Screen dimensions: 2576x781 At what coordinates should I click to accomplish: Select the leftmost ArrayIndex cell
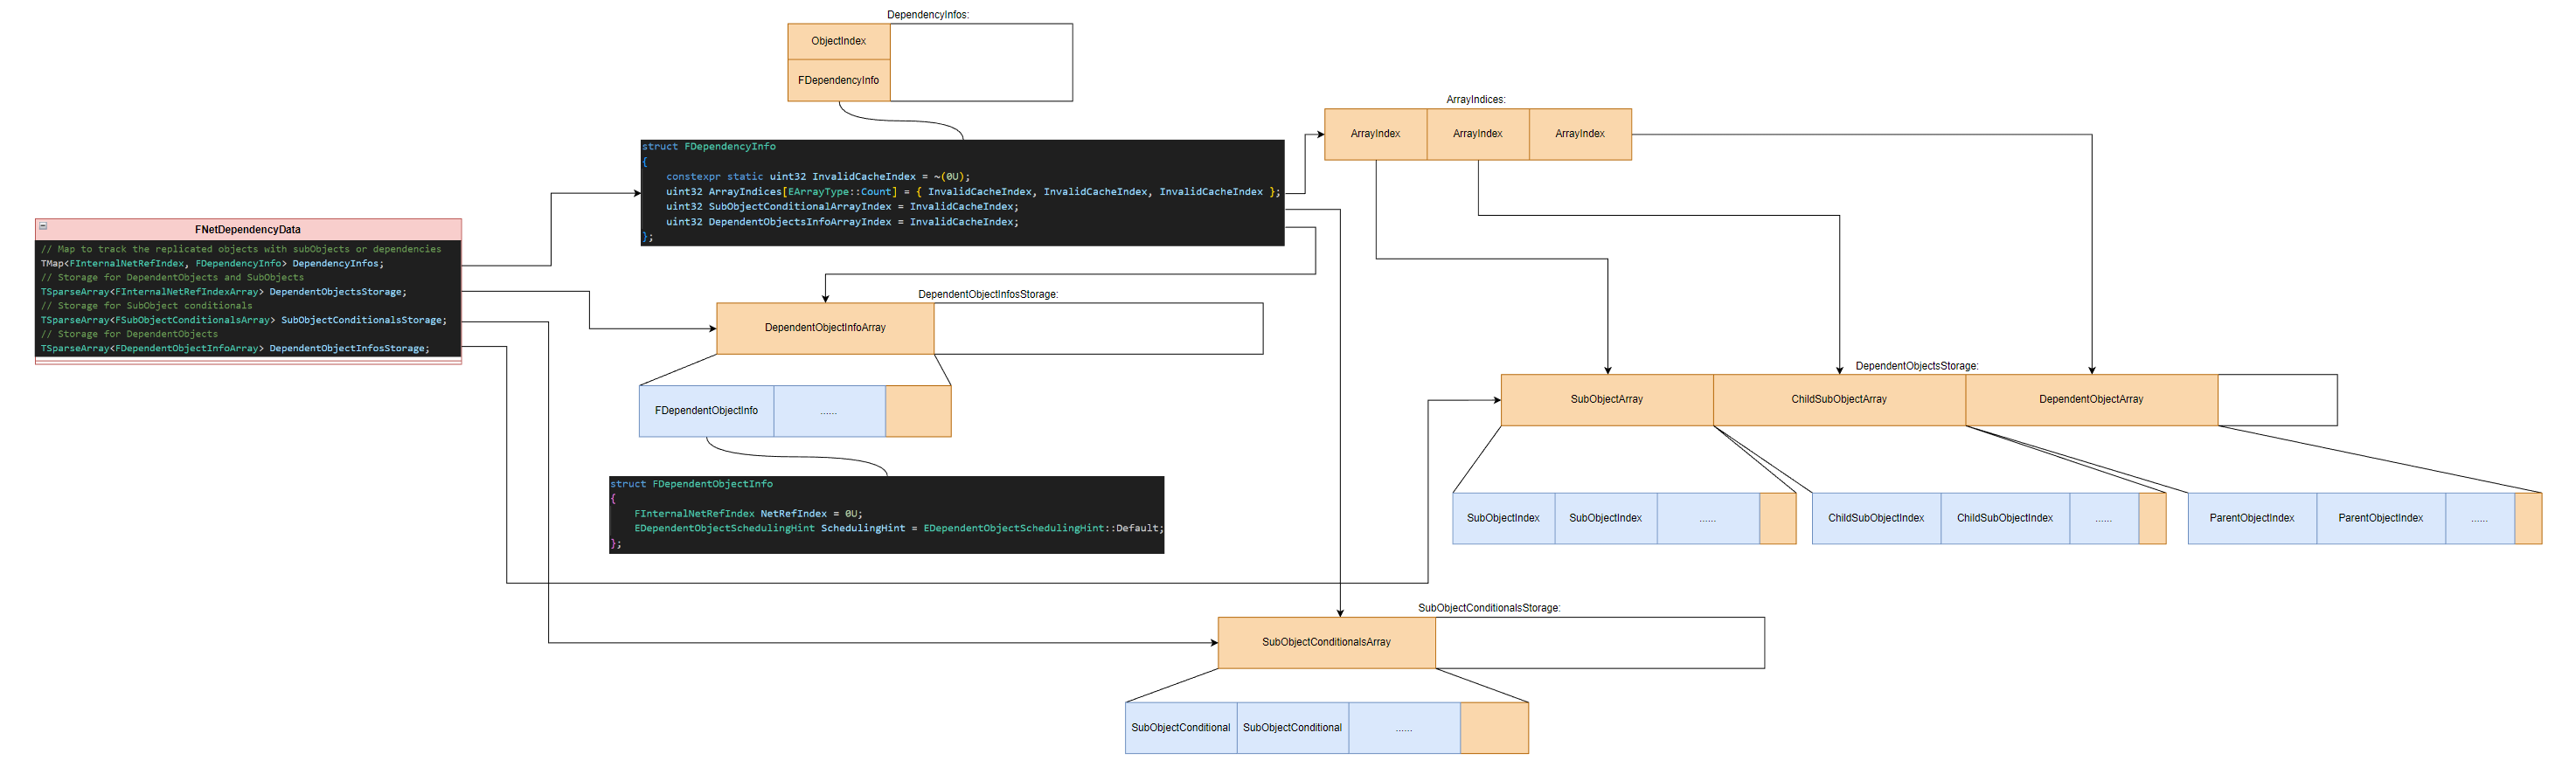point(1374,134)
